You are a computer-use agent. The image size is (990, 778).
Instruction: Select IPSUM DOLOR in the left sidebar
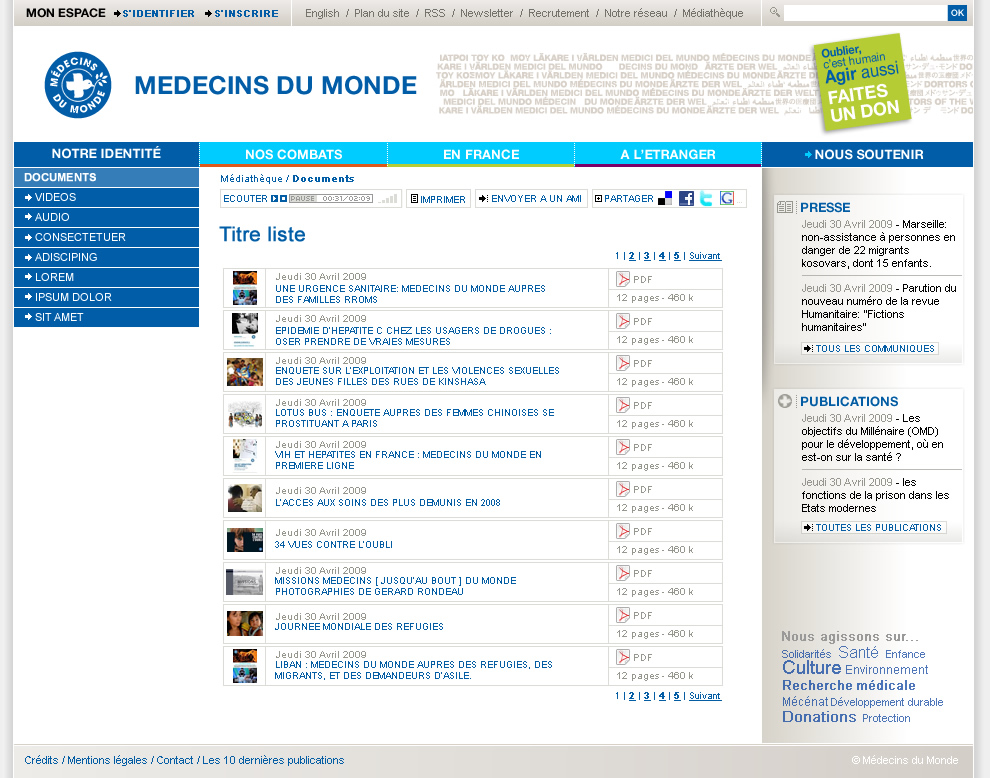[x=106, y=297]
